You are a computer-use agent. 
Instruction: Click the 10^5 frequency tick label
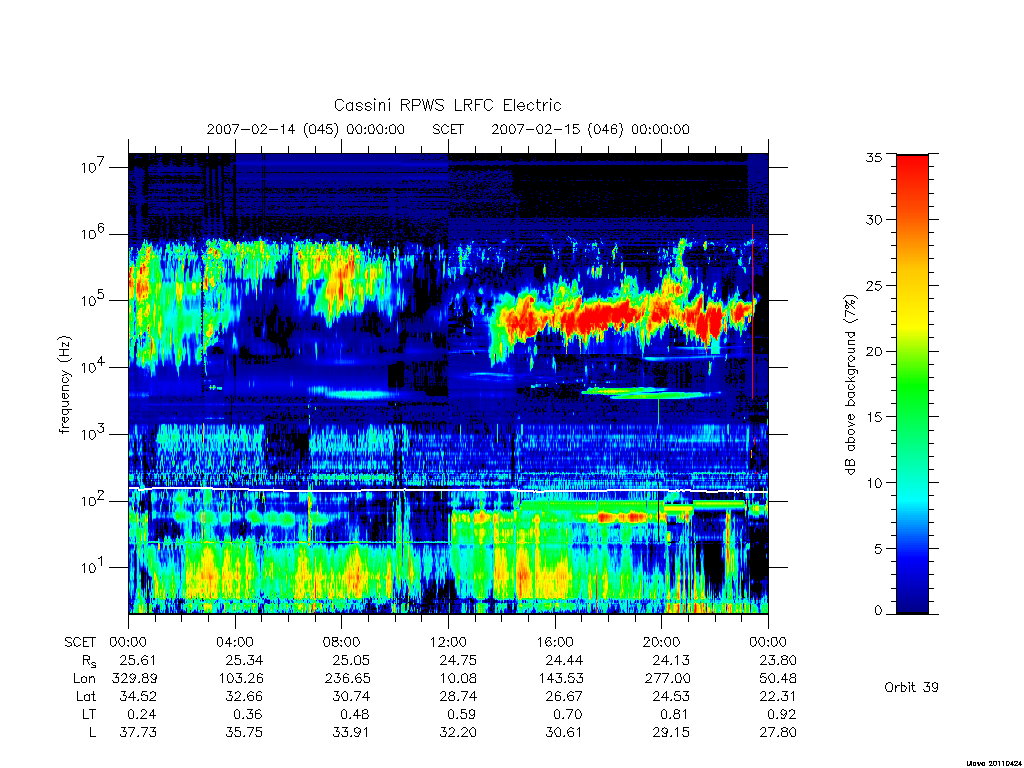[94, 300]
